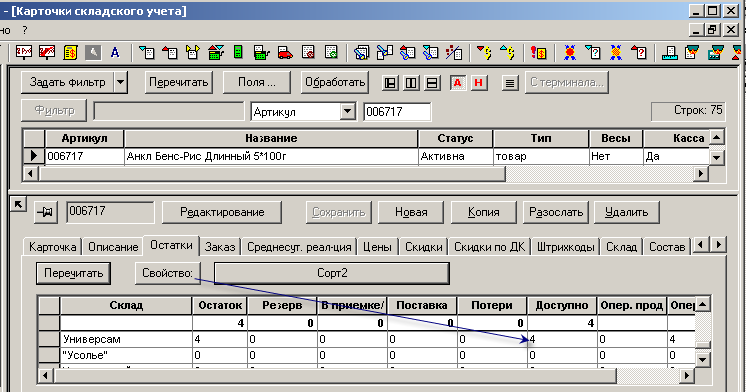The image size is (746, 392).
Task: Click the crossed-out price tag sign icon
Action: coord(47,52)
